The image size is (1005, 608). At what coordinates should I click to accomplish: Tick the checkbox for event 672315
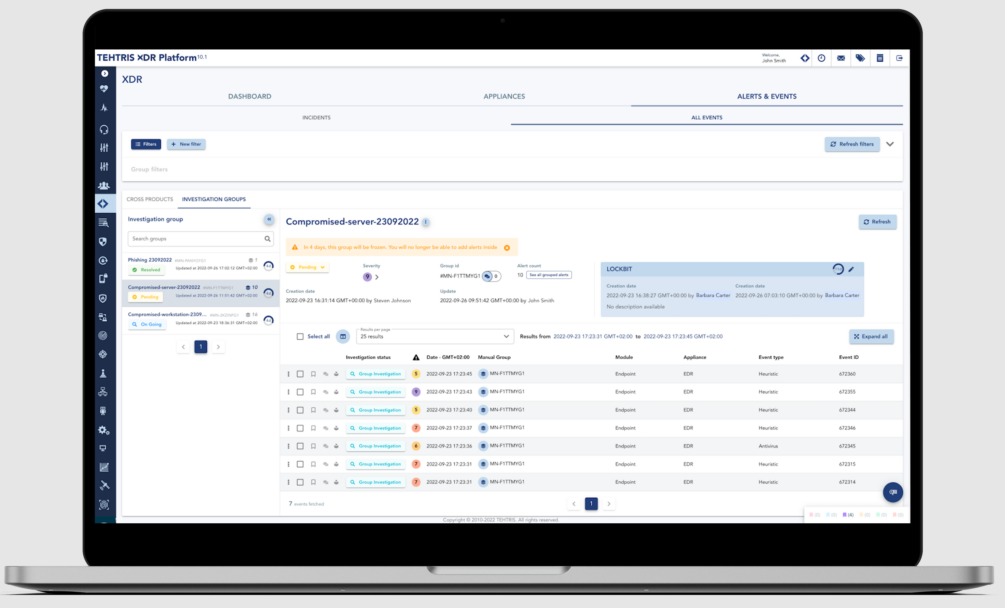[300, 464]
